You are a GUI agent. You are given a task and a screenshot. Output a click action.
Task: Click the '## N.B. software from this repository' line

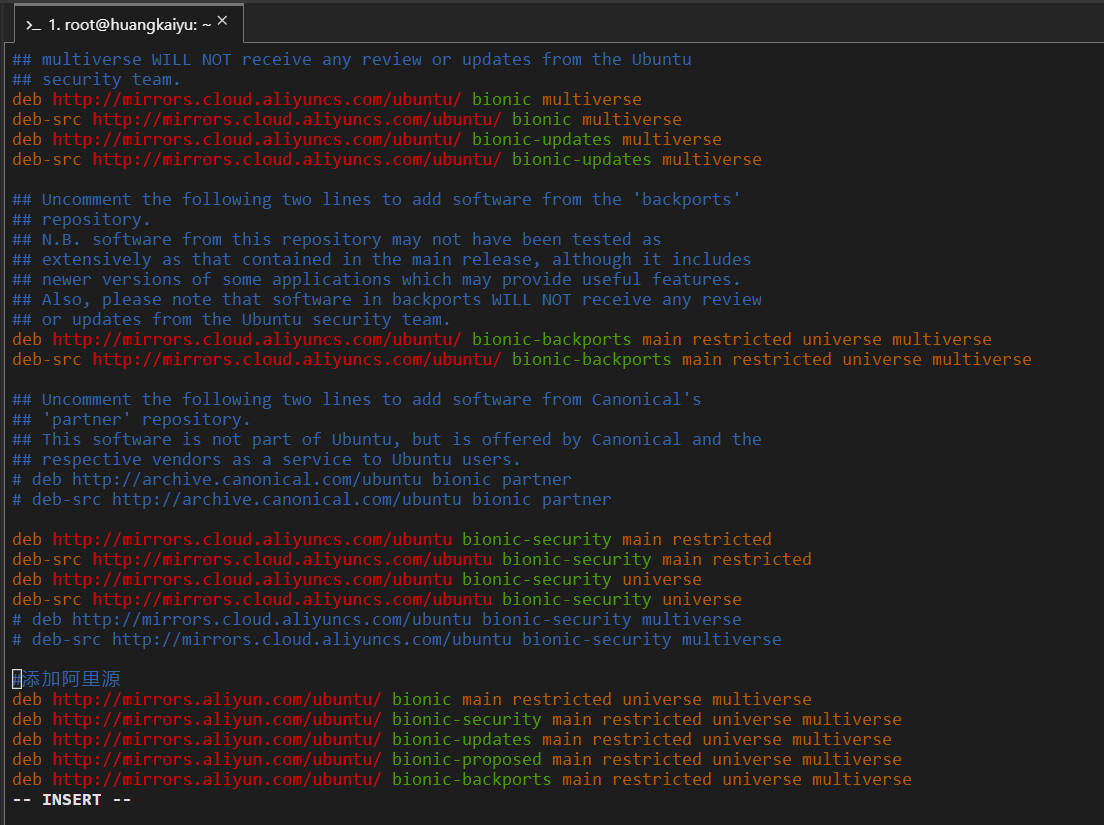click(x=337, y=239)
